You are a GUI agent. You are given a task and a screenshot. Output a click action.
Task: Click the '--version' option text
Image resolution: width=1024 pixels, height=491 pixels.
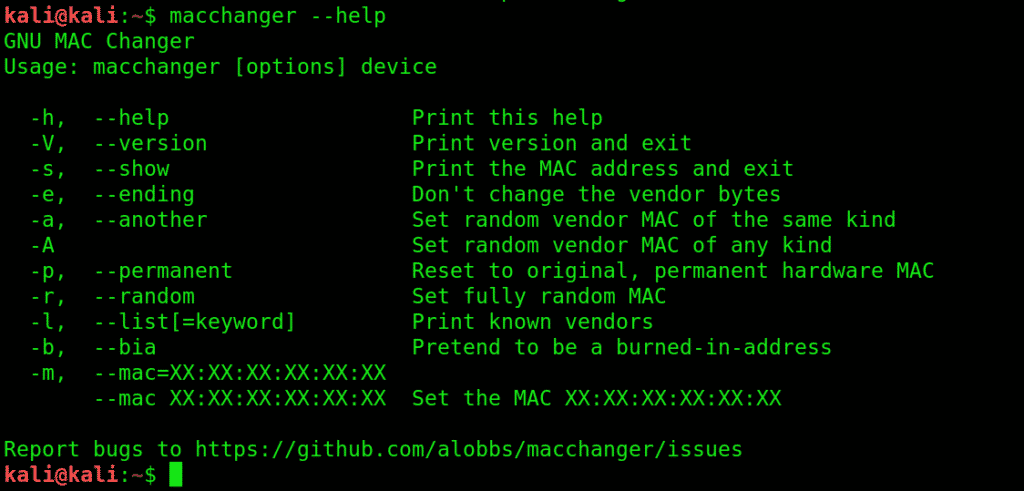(150, 143)
